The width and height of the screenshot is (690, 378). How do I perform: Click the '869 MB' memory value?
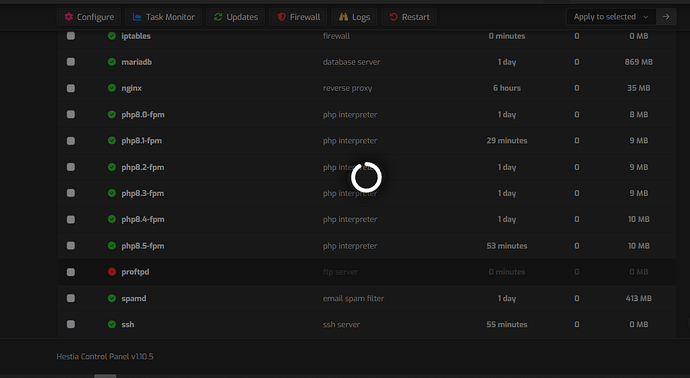tap(639, 62)
